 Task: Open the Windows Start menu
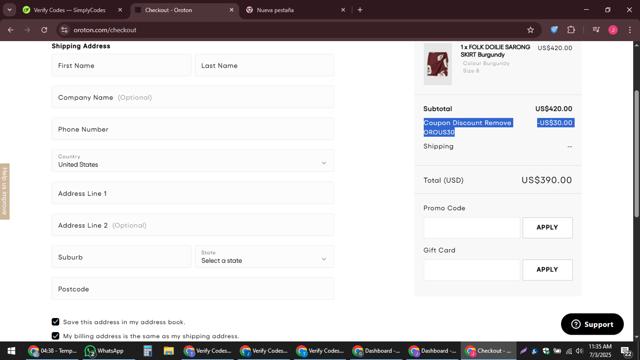point(11,351)
